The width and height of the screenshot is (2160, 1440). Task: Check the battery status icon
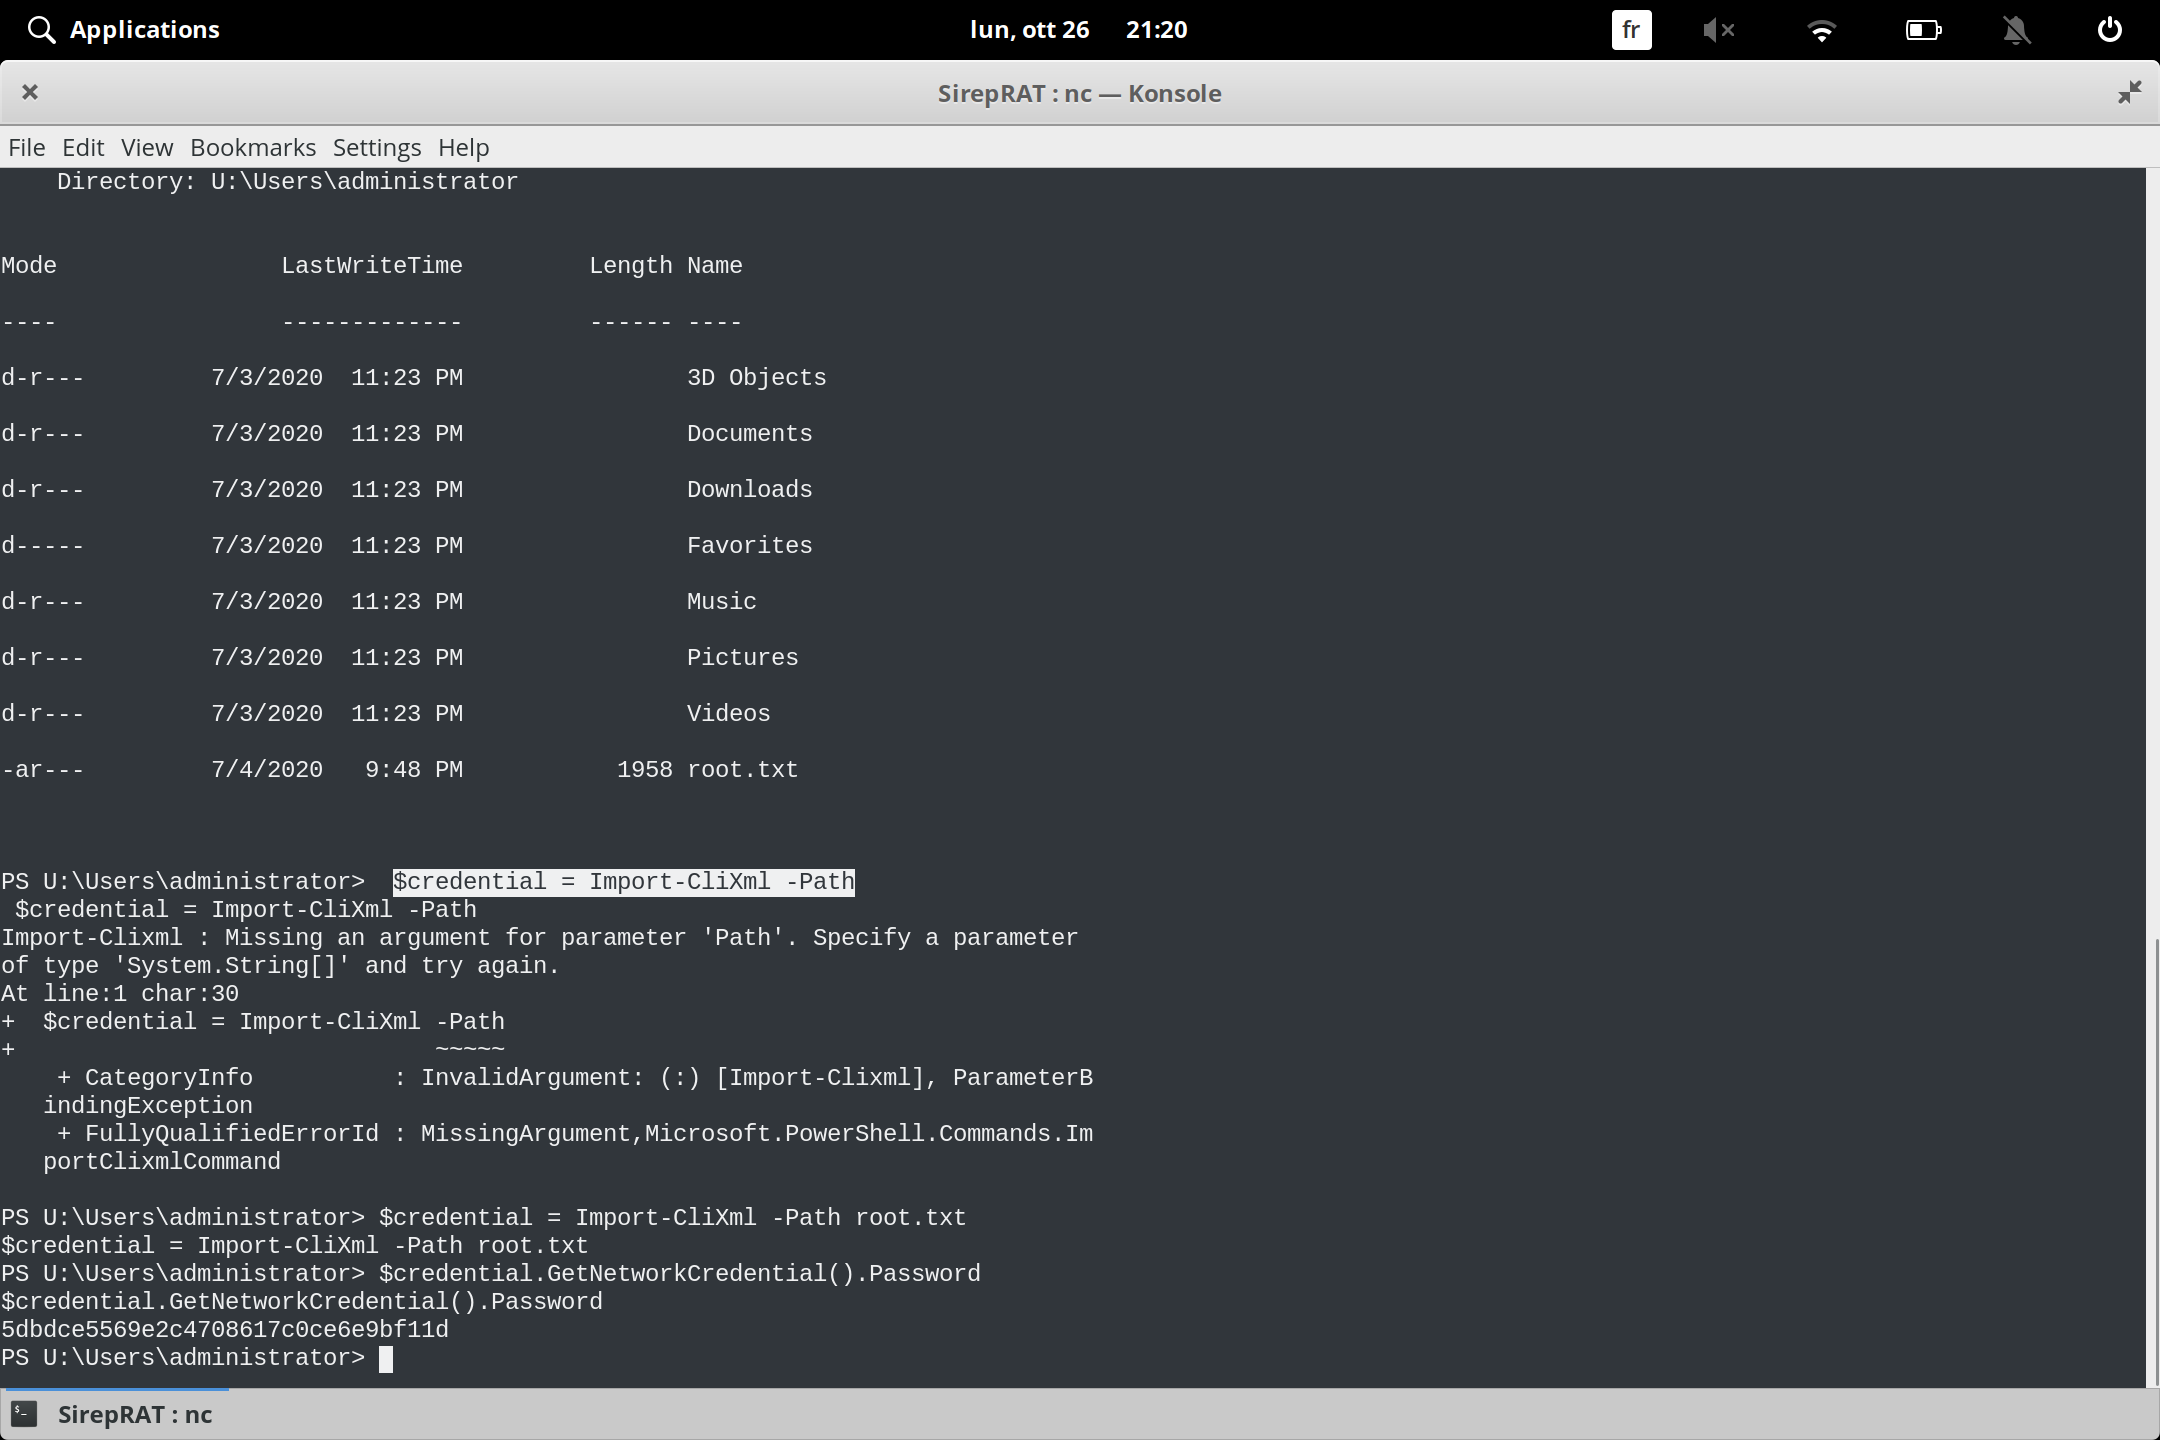[x=1922, y=29]
